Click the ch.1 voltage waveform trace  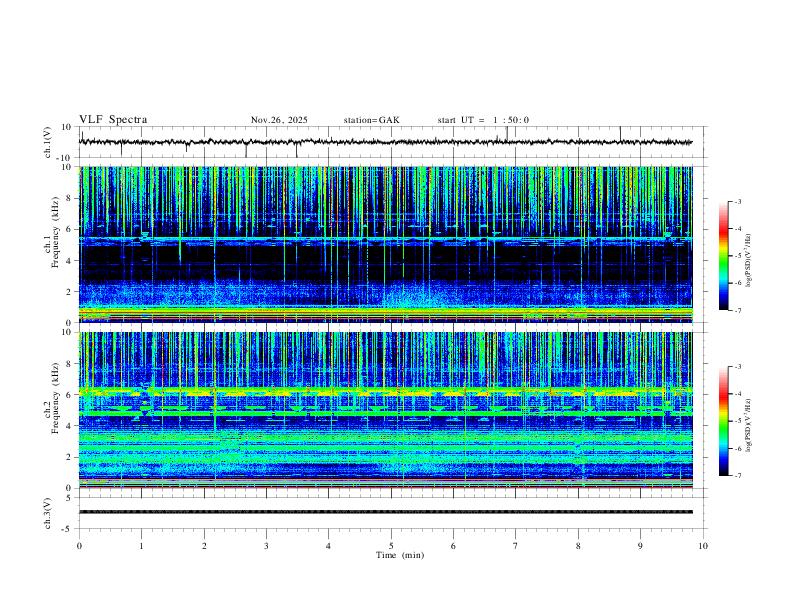click(385, 142)
